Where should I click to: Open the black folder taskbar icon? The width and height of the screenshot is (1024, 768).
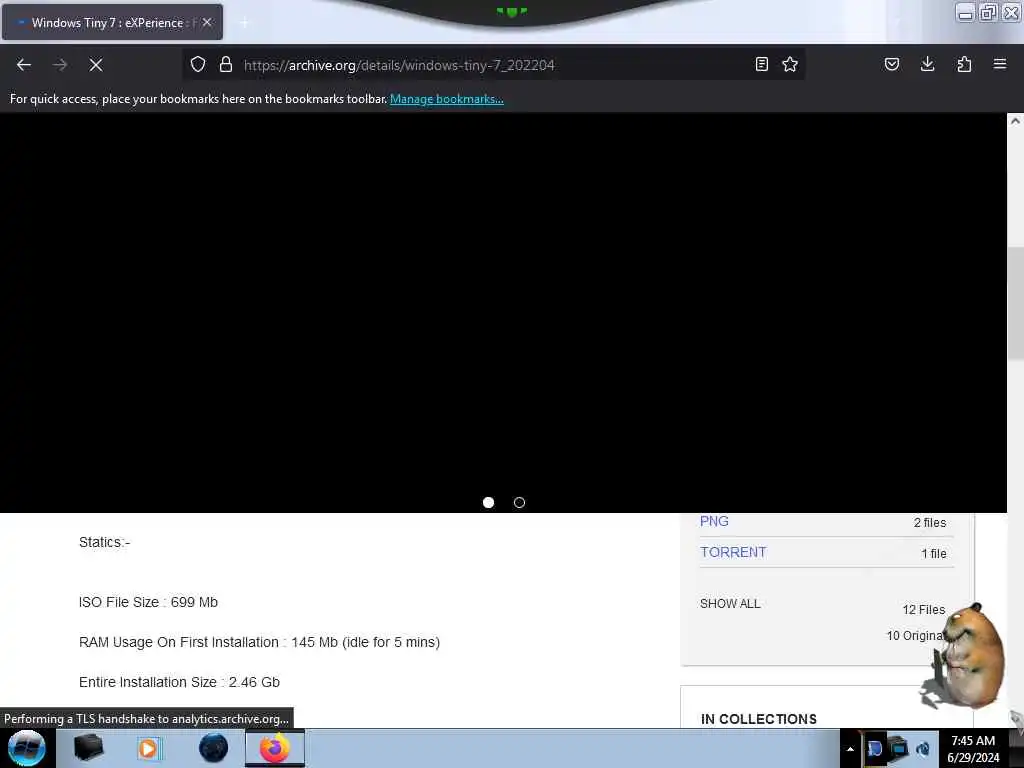[x=88, y=748]
